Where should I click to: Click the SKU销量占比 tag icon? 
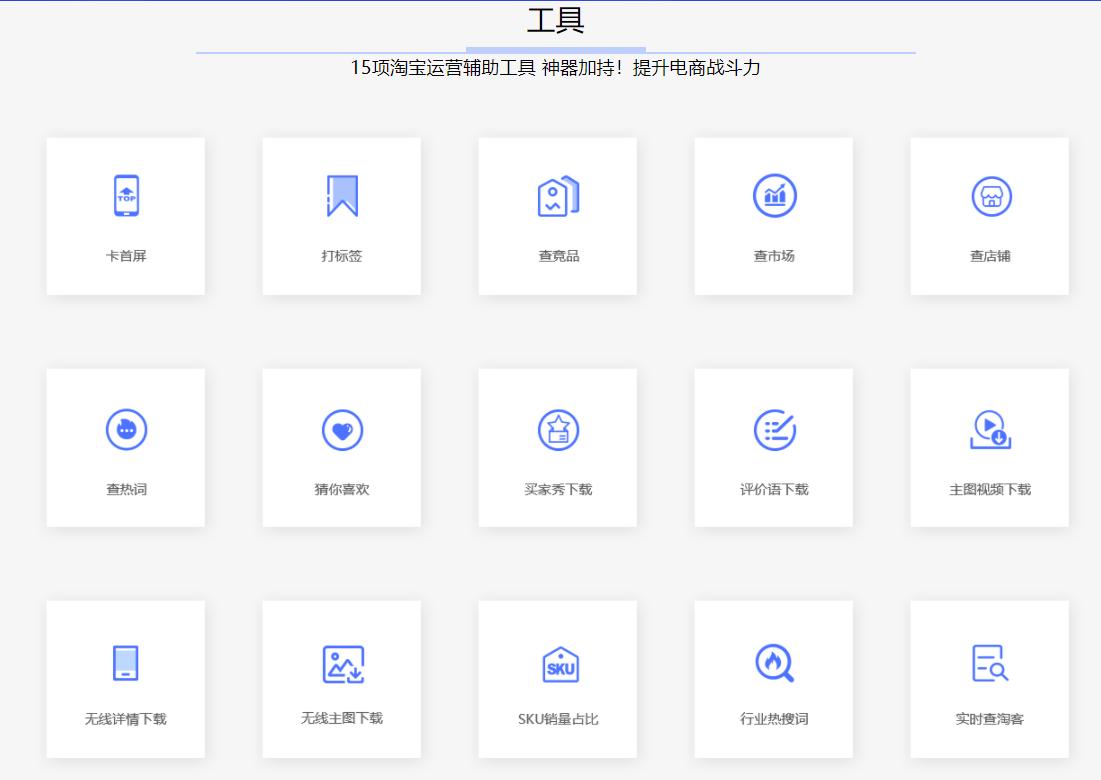click(x=558, y=660)
